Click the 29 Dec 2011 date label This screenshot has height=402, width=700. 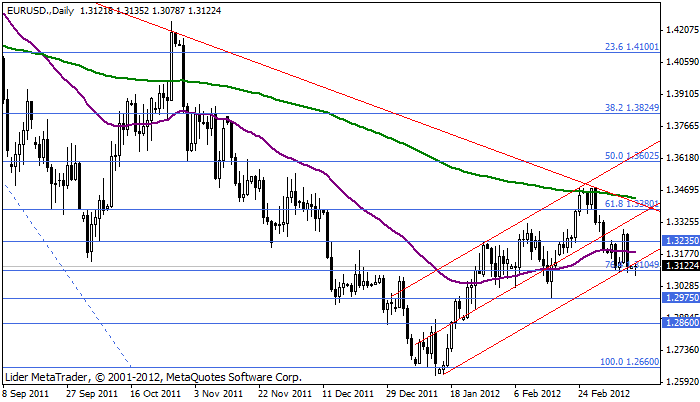pos(412,394)
